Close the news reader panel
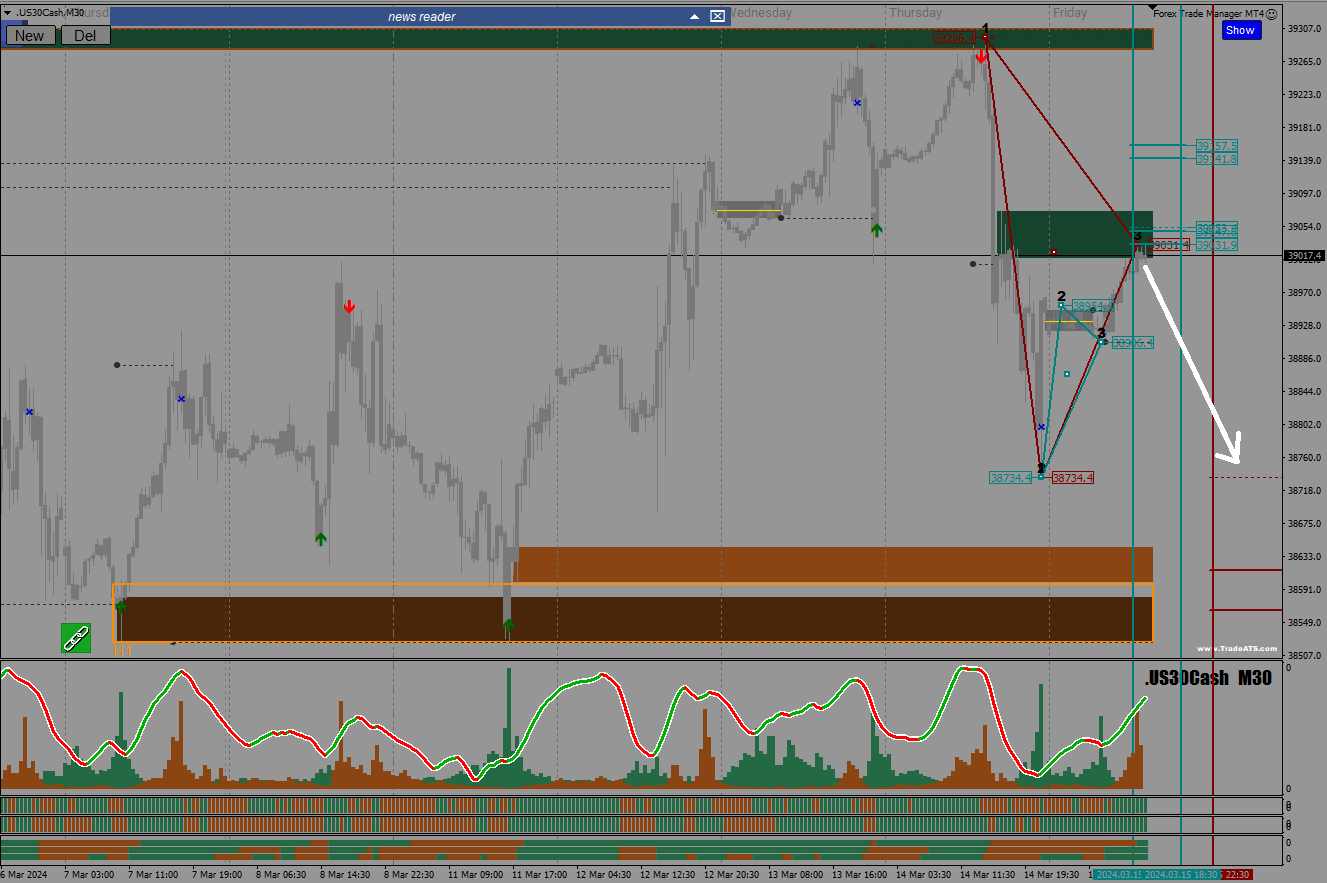The image size is (1327, 883). [x=717, y=16]
